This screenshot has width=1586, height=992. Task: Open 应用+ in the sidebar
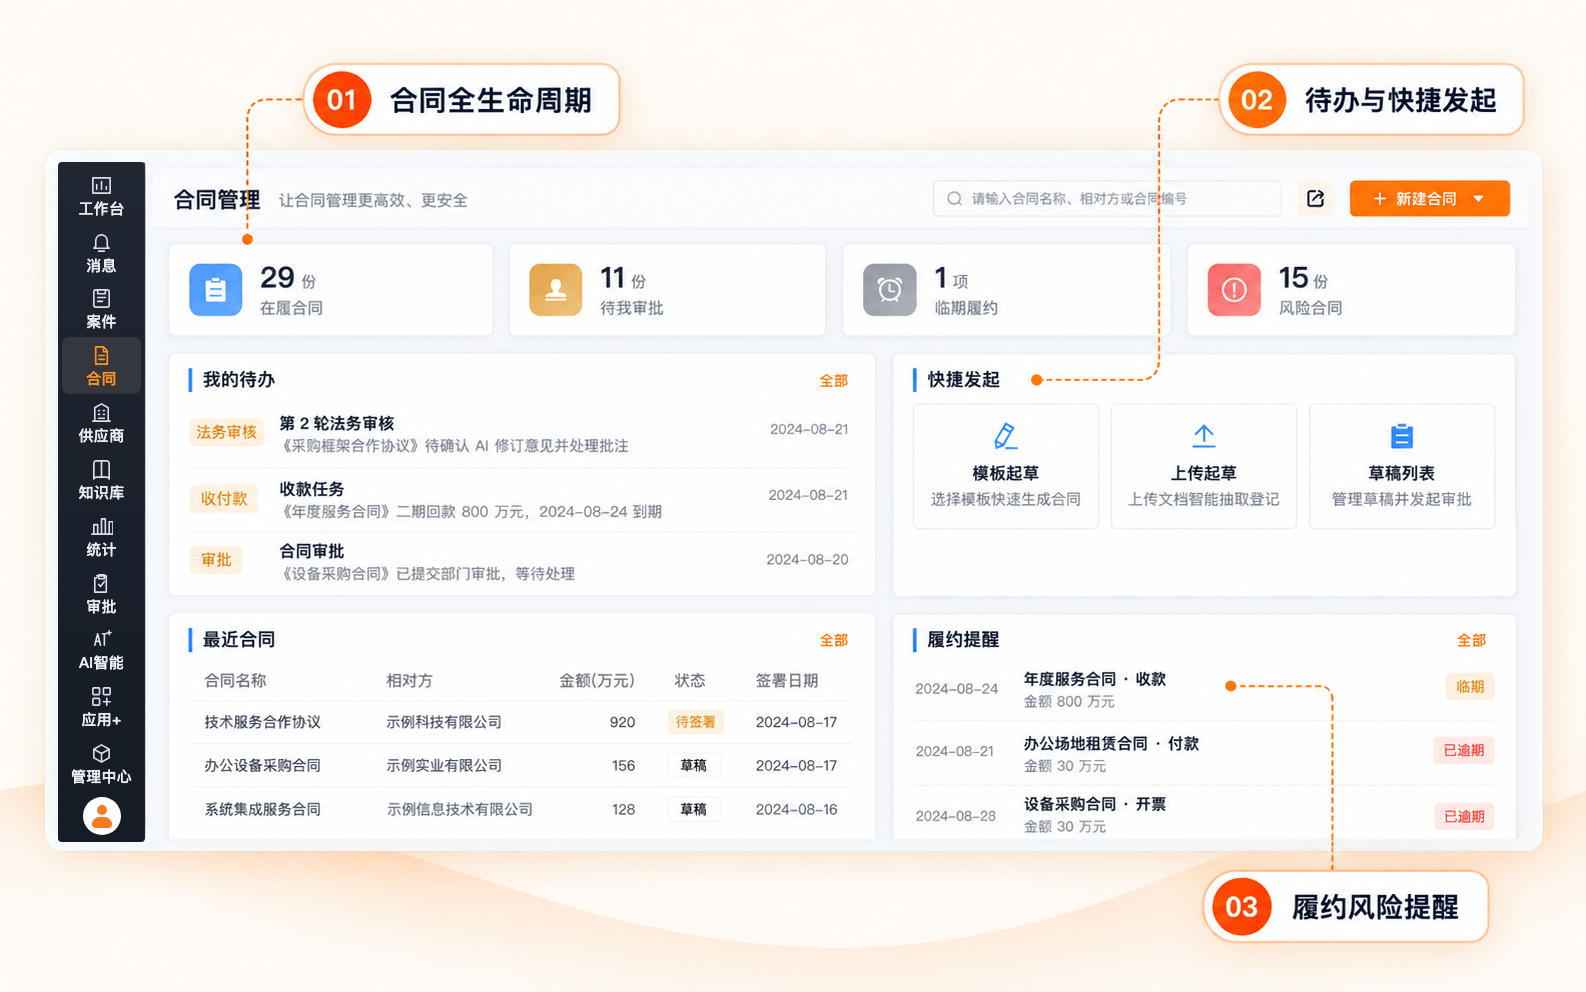[101, 707]
